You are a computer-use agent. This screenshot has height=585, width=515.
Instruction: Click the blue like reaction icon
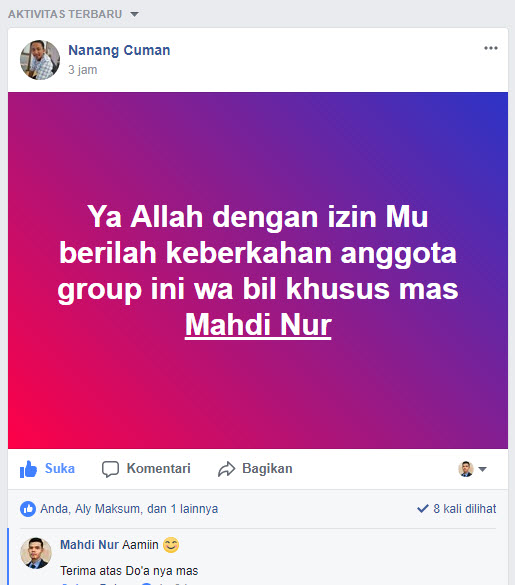pos(28,509)
